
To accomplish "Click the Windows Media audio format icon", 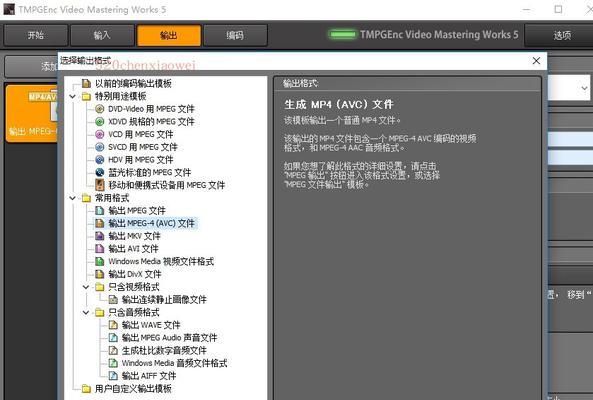I will 113,363.
